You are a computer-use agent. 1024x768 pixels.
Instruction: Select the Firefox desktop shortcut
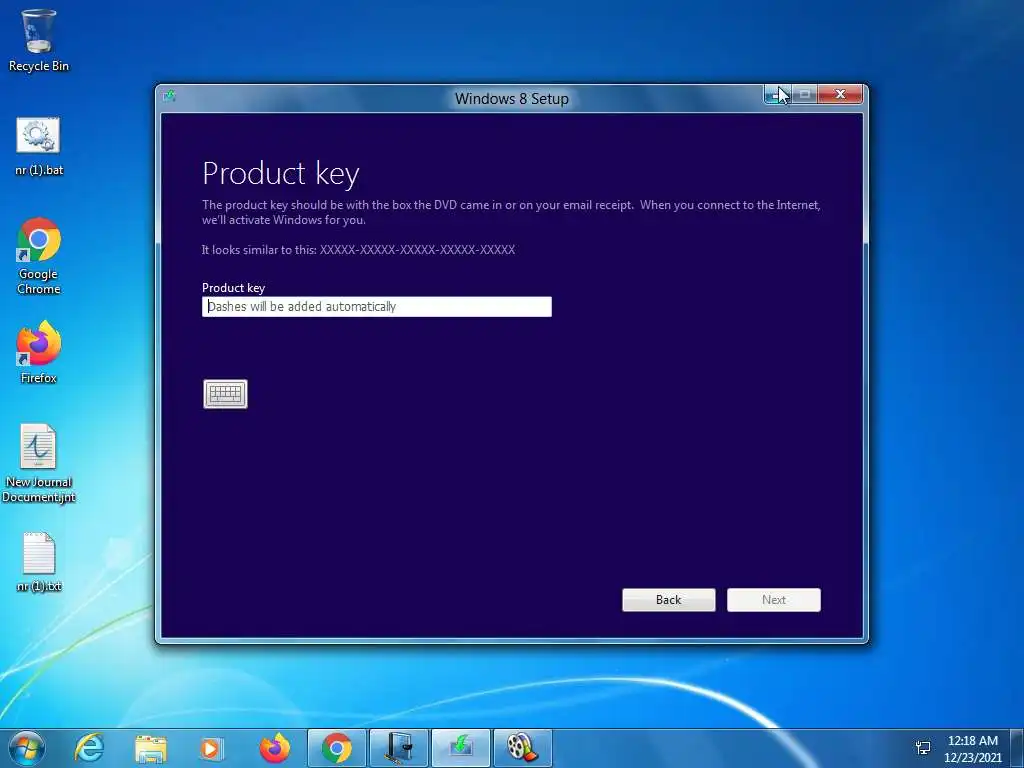point(39,352)
